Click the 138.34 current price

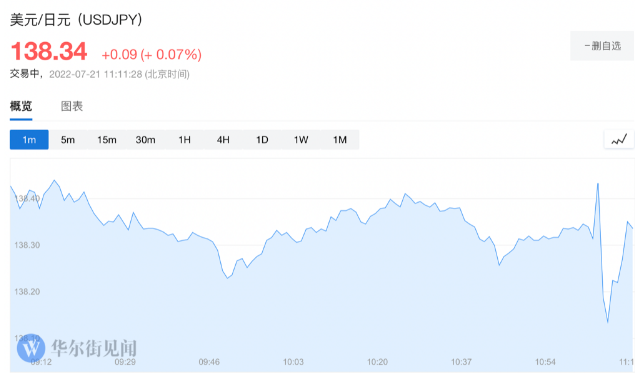(49, 51)
